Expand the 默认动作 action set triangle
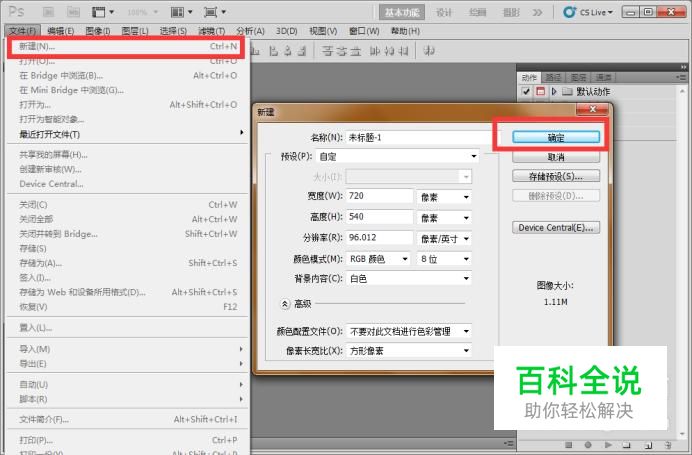 coord(554,92)
